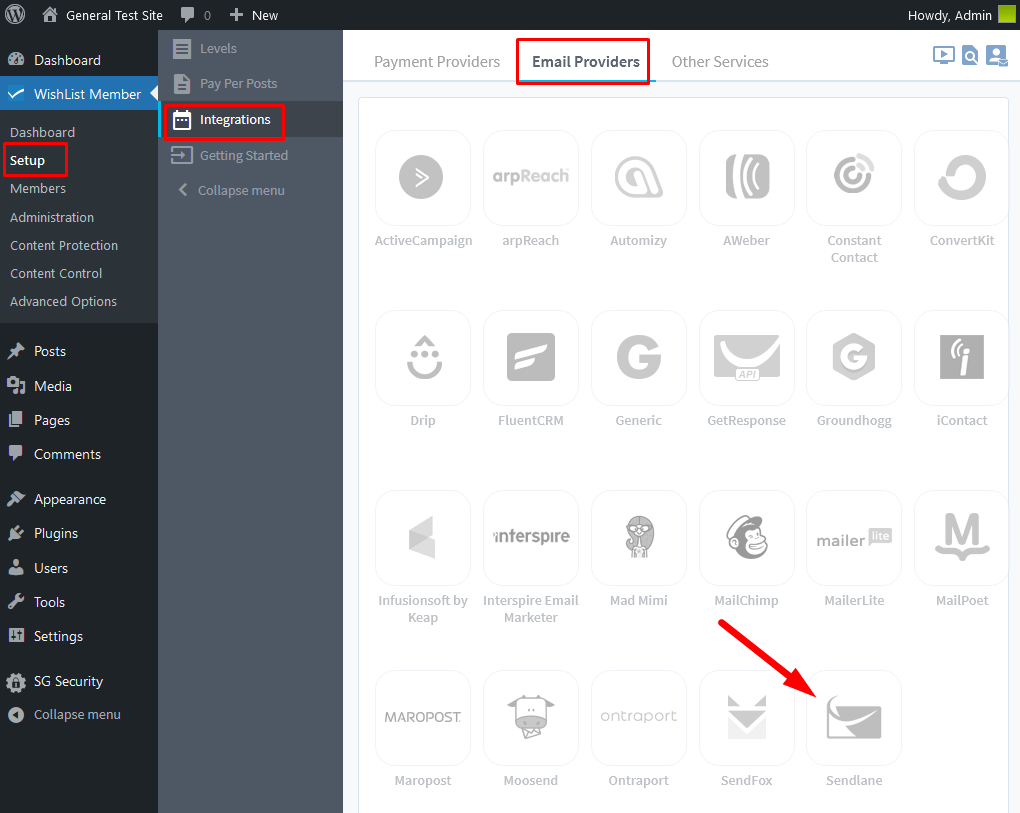Viewport: 1020px width, 813px height.
Task: Open the WordPress Dashboard menu
Action: coord(79,60)
